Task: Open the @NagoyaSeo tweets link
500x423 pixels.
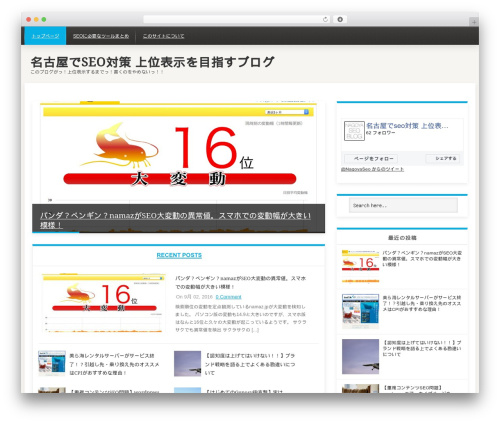Action: pyautogui.click(x=372, y=169)
